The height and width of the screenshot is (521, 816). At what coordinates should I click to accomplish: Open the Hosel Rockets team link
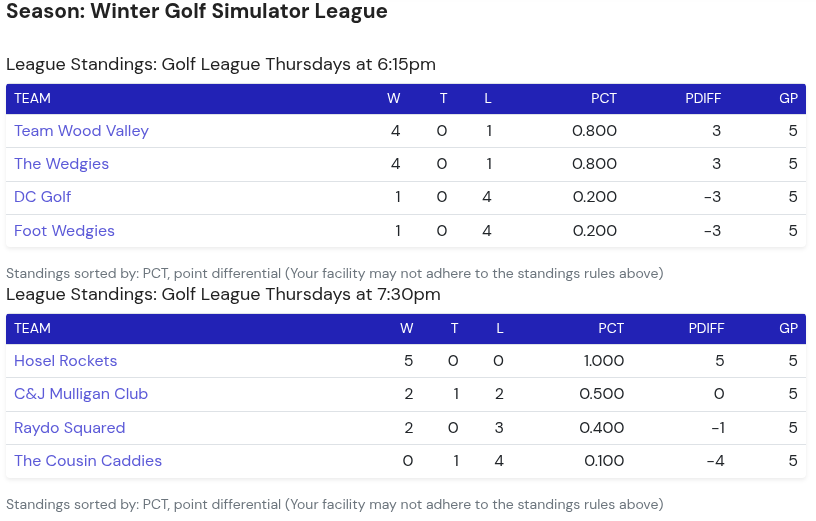click(66, 361)
